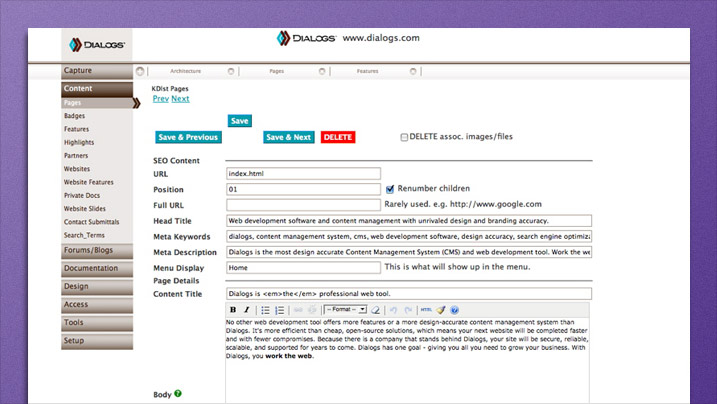Image resolution: width=717 pixels, height=404 pixels.
Task: Insert a numbered list
Action: 279,310
